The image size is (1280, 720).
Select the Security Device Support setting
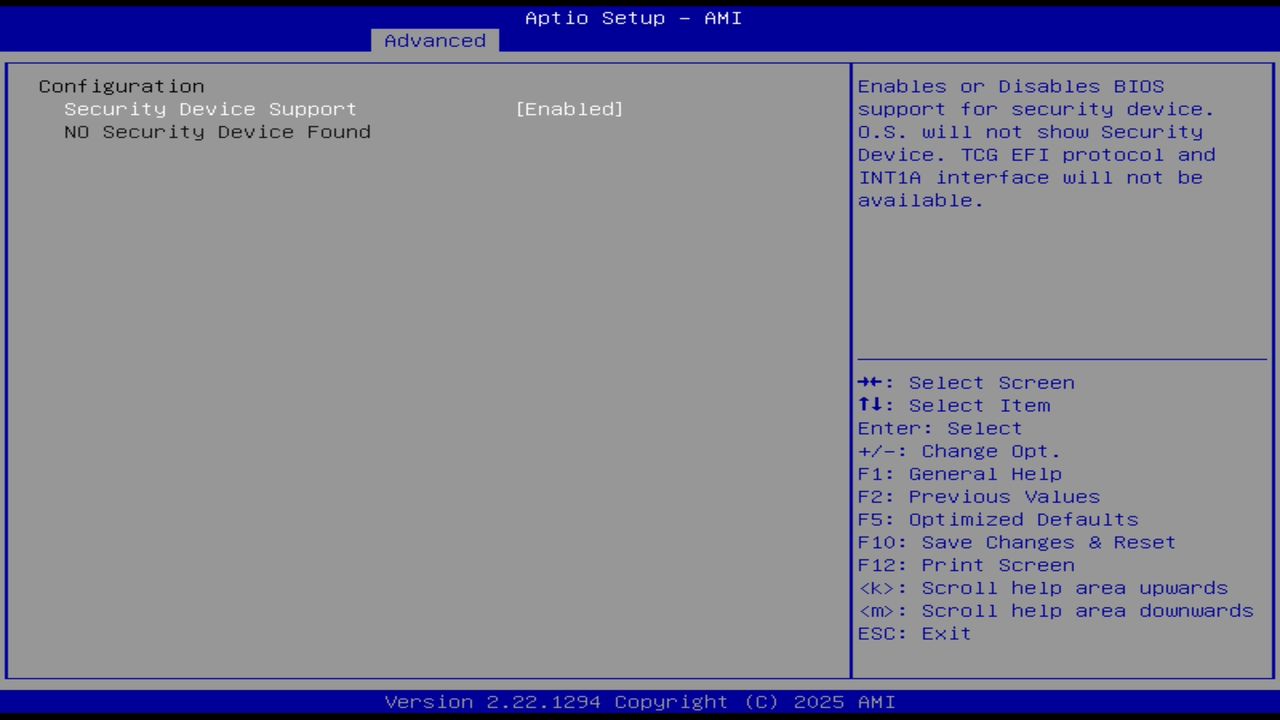(210, 109)
